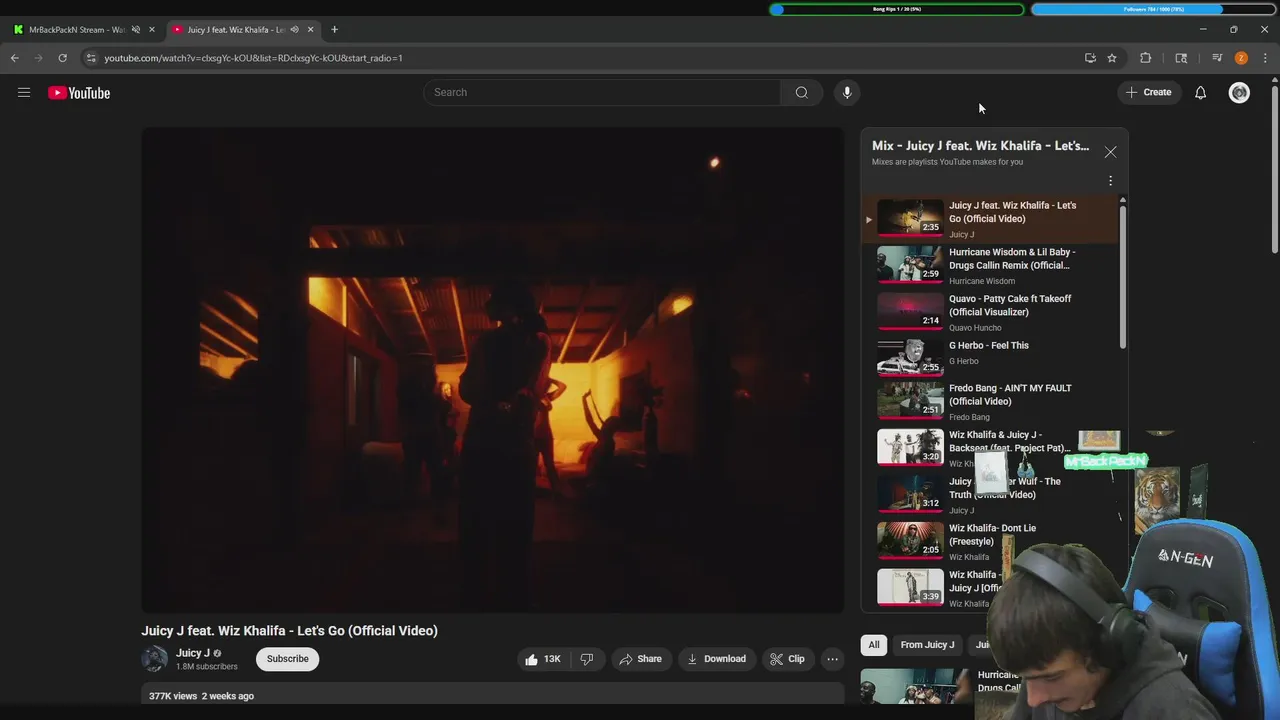The height and width of the screenshot is (720, 1280).
Task: Open the media controls toolbar icon
Action: pyautogui.click(x=1217, y=58)
